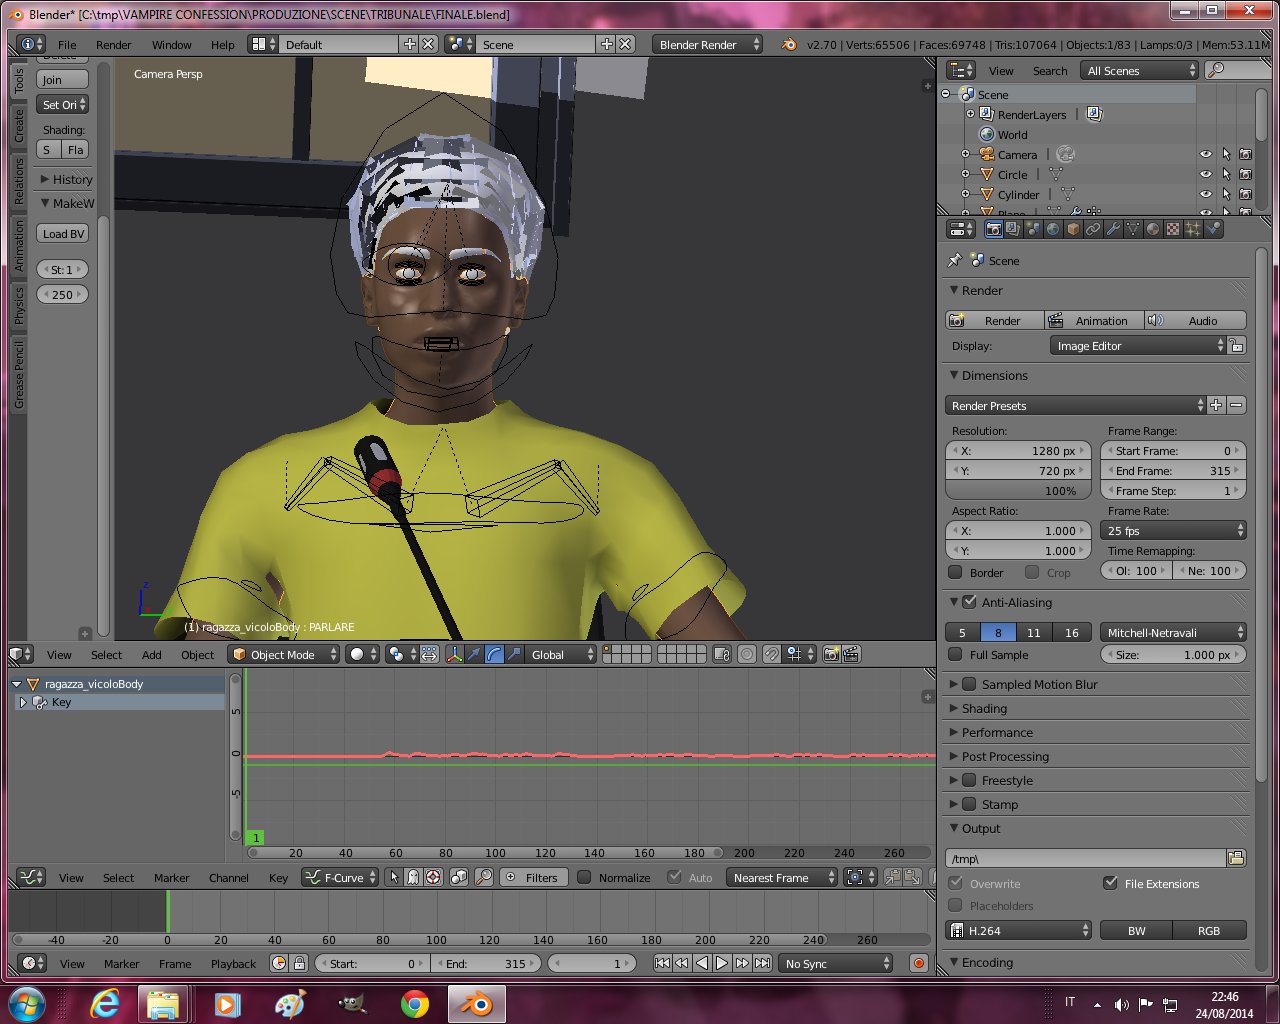The width and height of the screenshot is (1280, 1024).
Task: Click the lock time cursor icon in timeline
Action: (299, 963)
